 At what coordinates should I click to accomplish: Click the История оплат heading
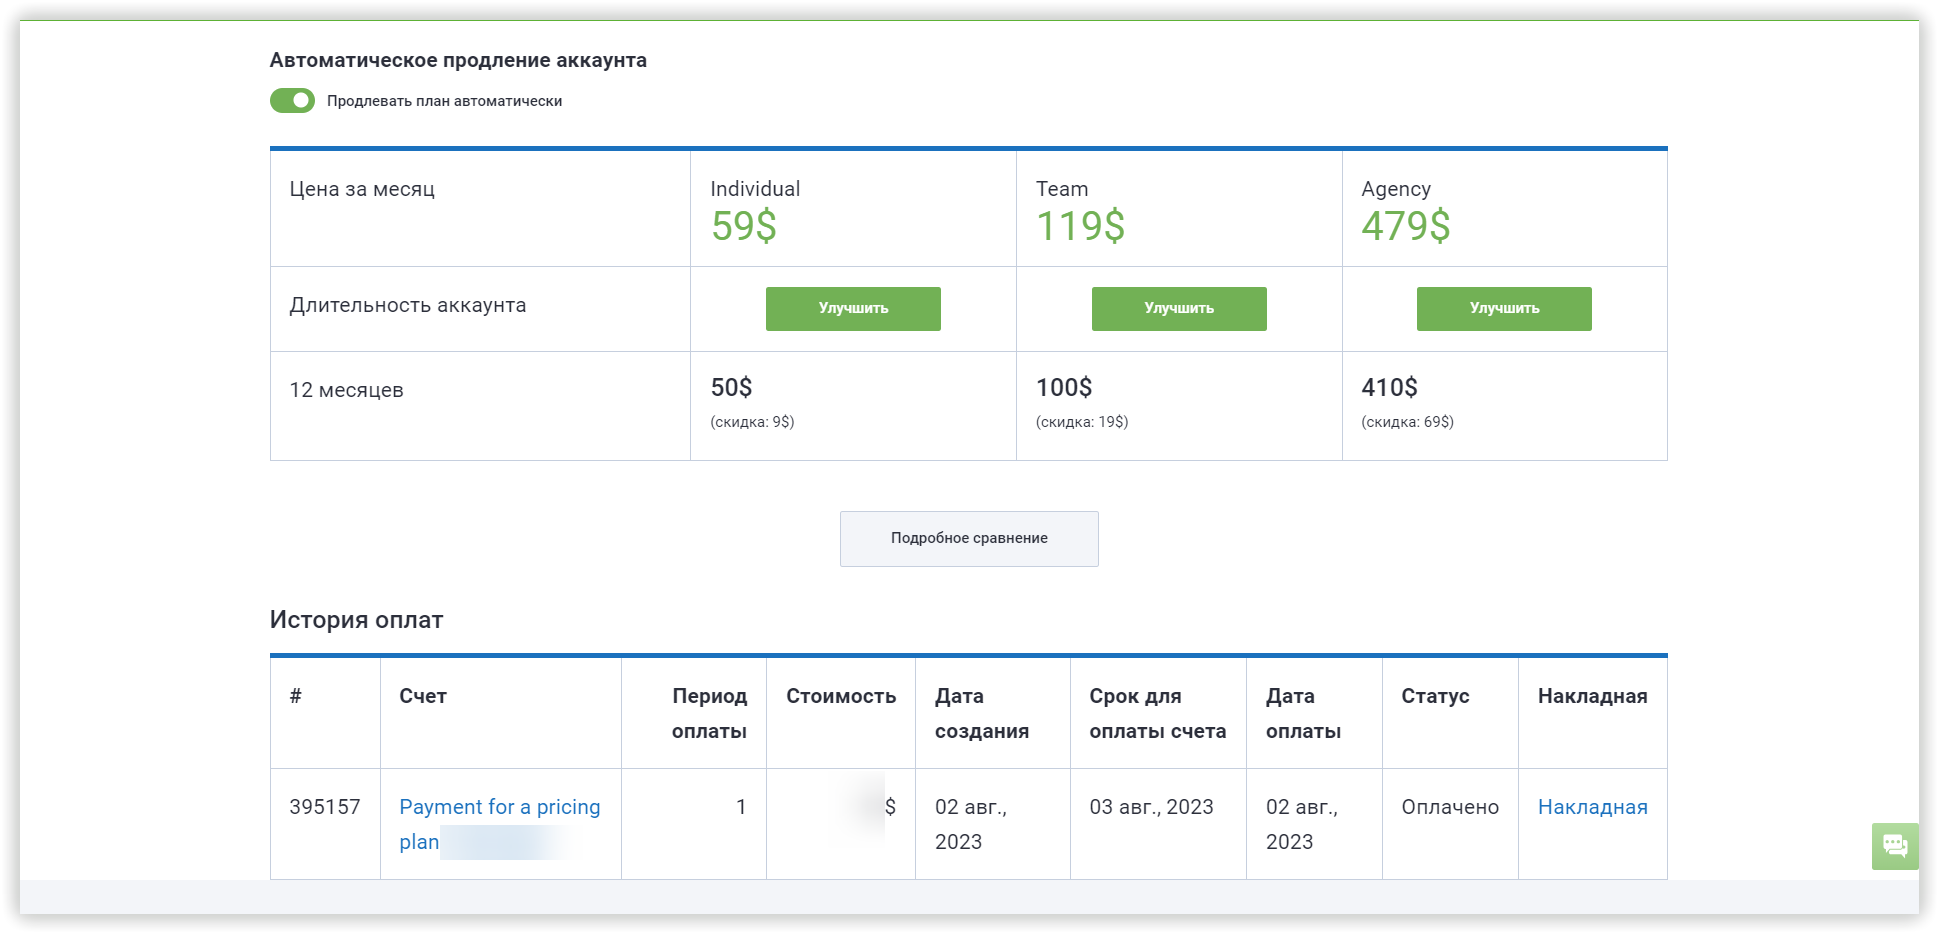(x=356, y=620)
